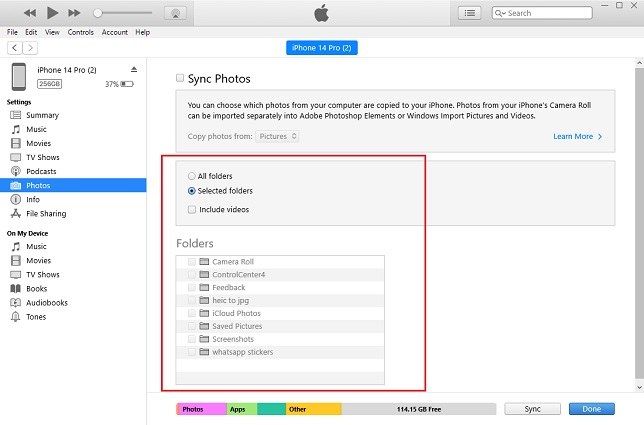The width and height of the screenshot is (644, 425).
Task: Click the Sync button
Action: click(x=532, y=409)
